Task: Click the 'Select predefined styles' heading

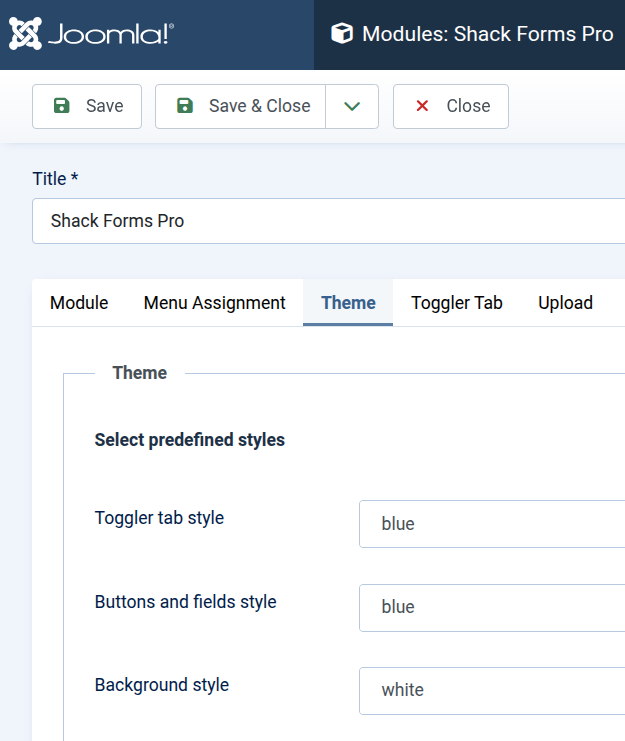Action: click(190, 440)
